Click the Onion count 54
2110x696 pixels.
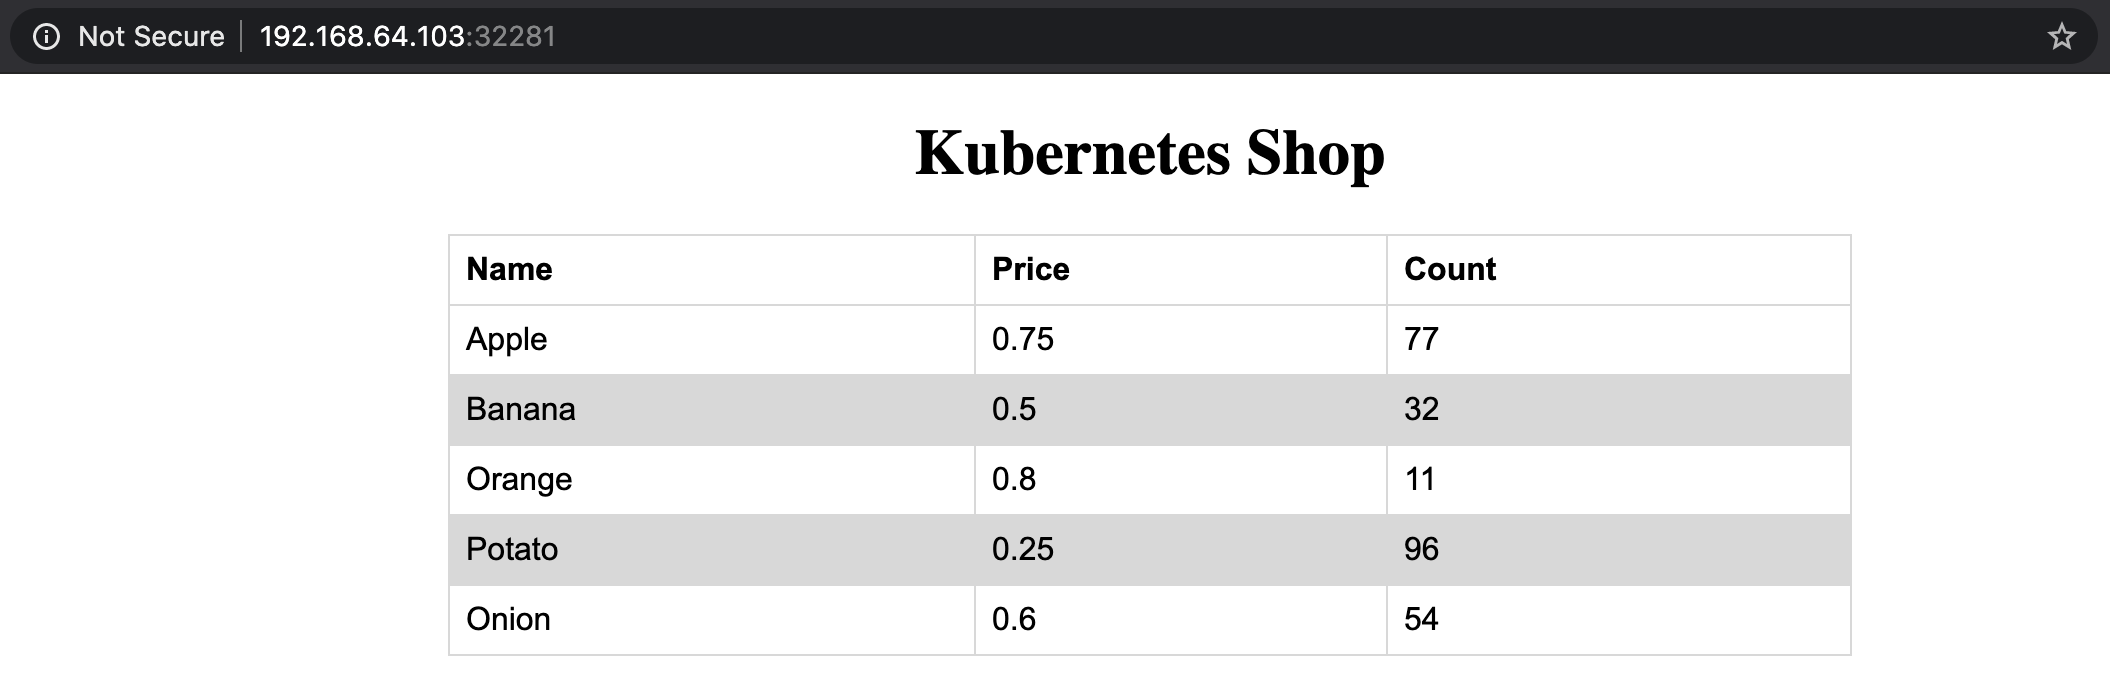click(1421, 619)
